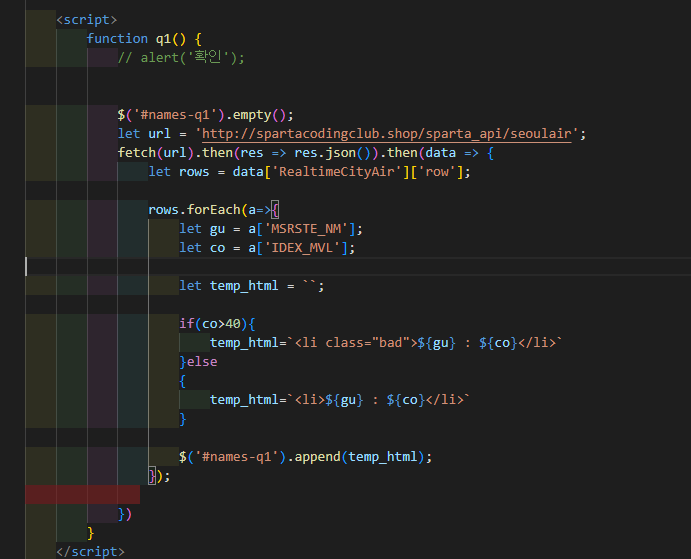Click the yellow closing brace of q1

[x=90, y=533]
